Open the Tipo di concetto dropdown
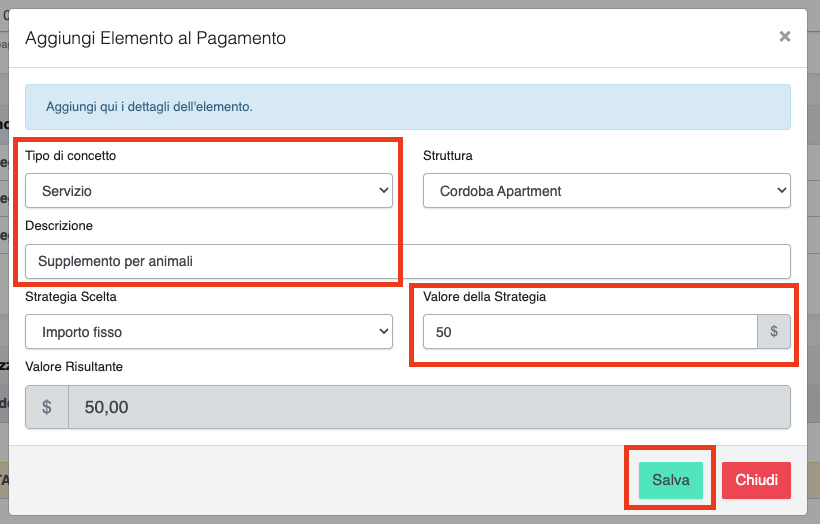Image resolution: width=820 pixels, height=524 pixels. click(x=208, y=191)
